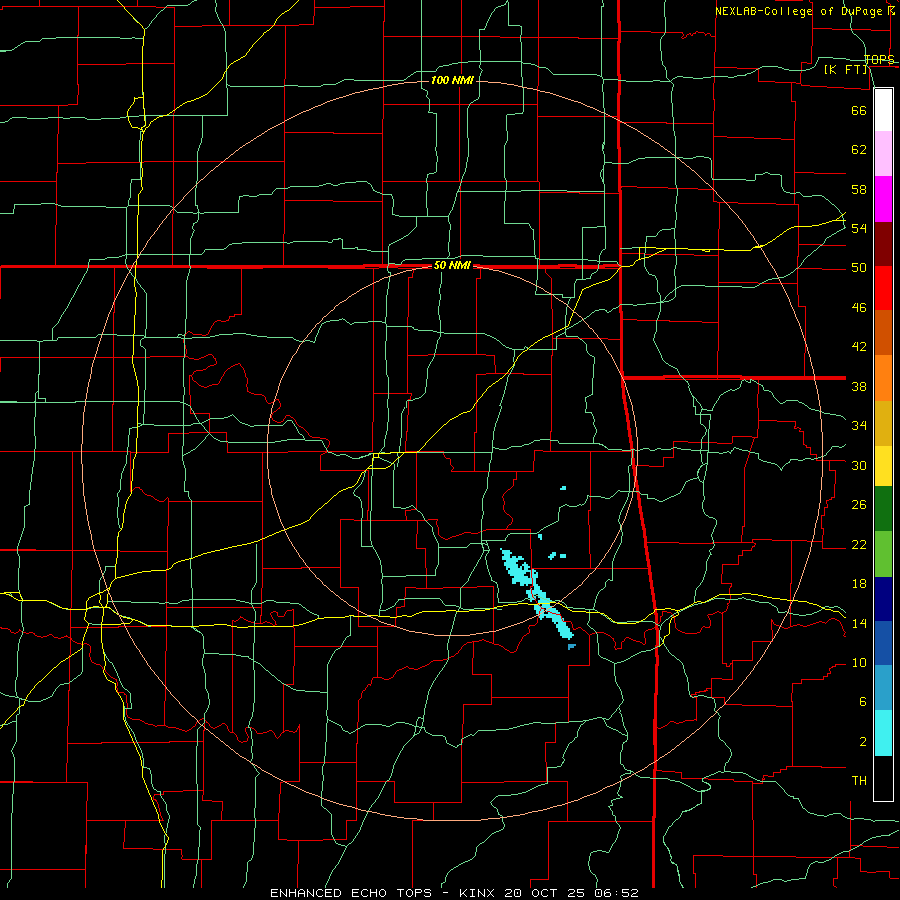This screenshot has width=900, height=900.
Task: Click the TOPS legend title
Action: 879,59
